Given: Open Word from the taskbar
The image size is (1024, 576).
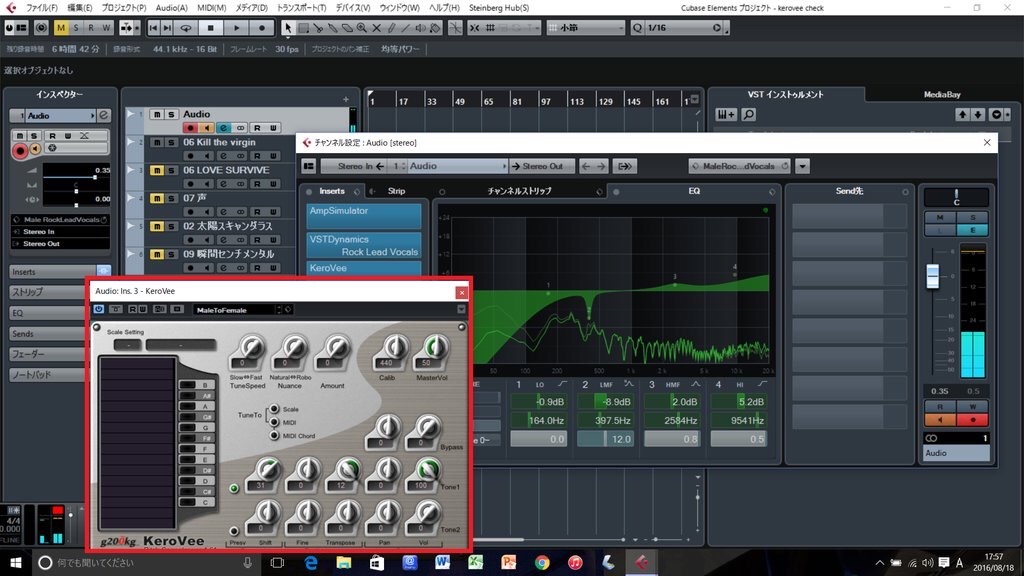Looking at the screenshot, I should [x=442, y=562].
